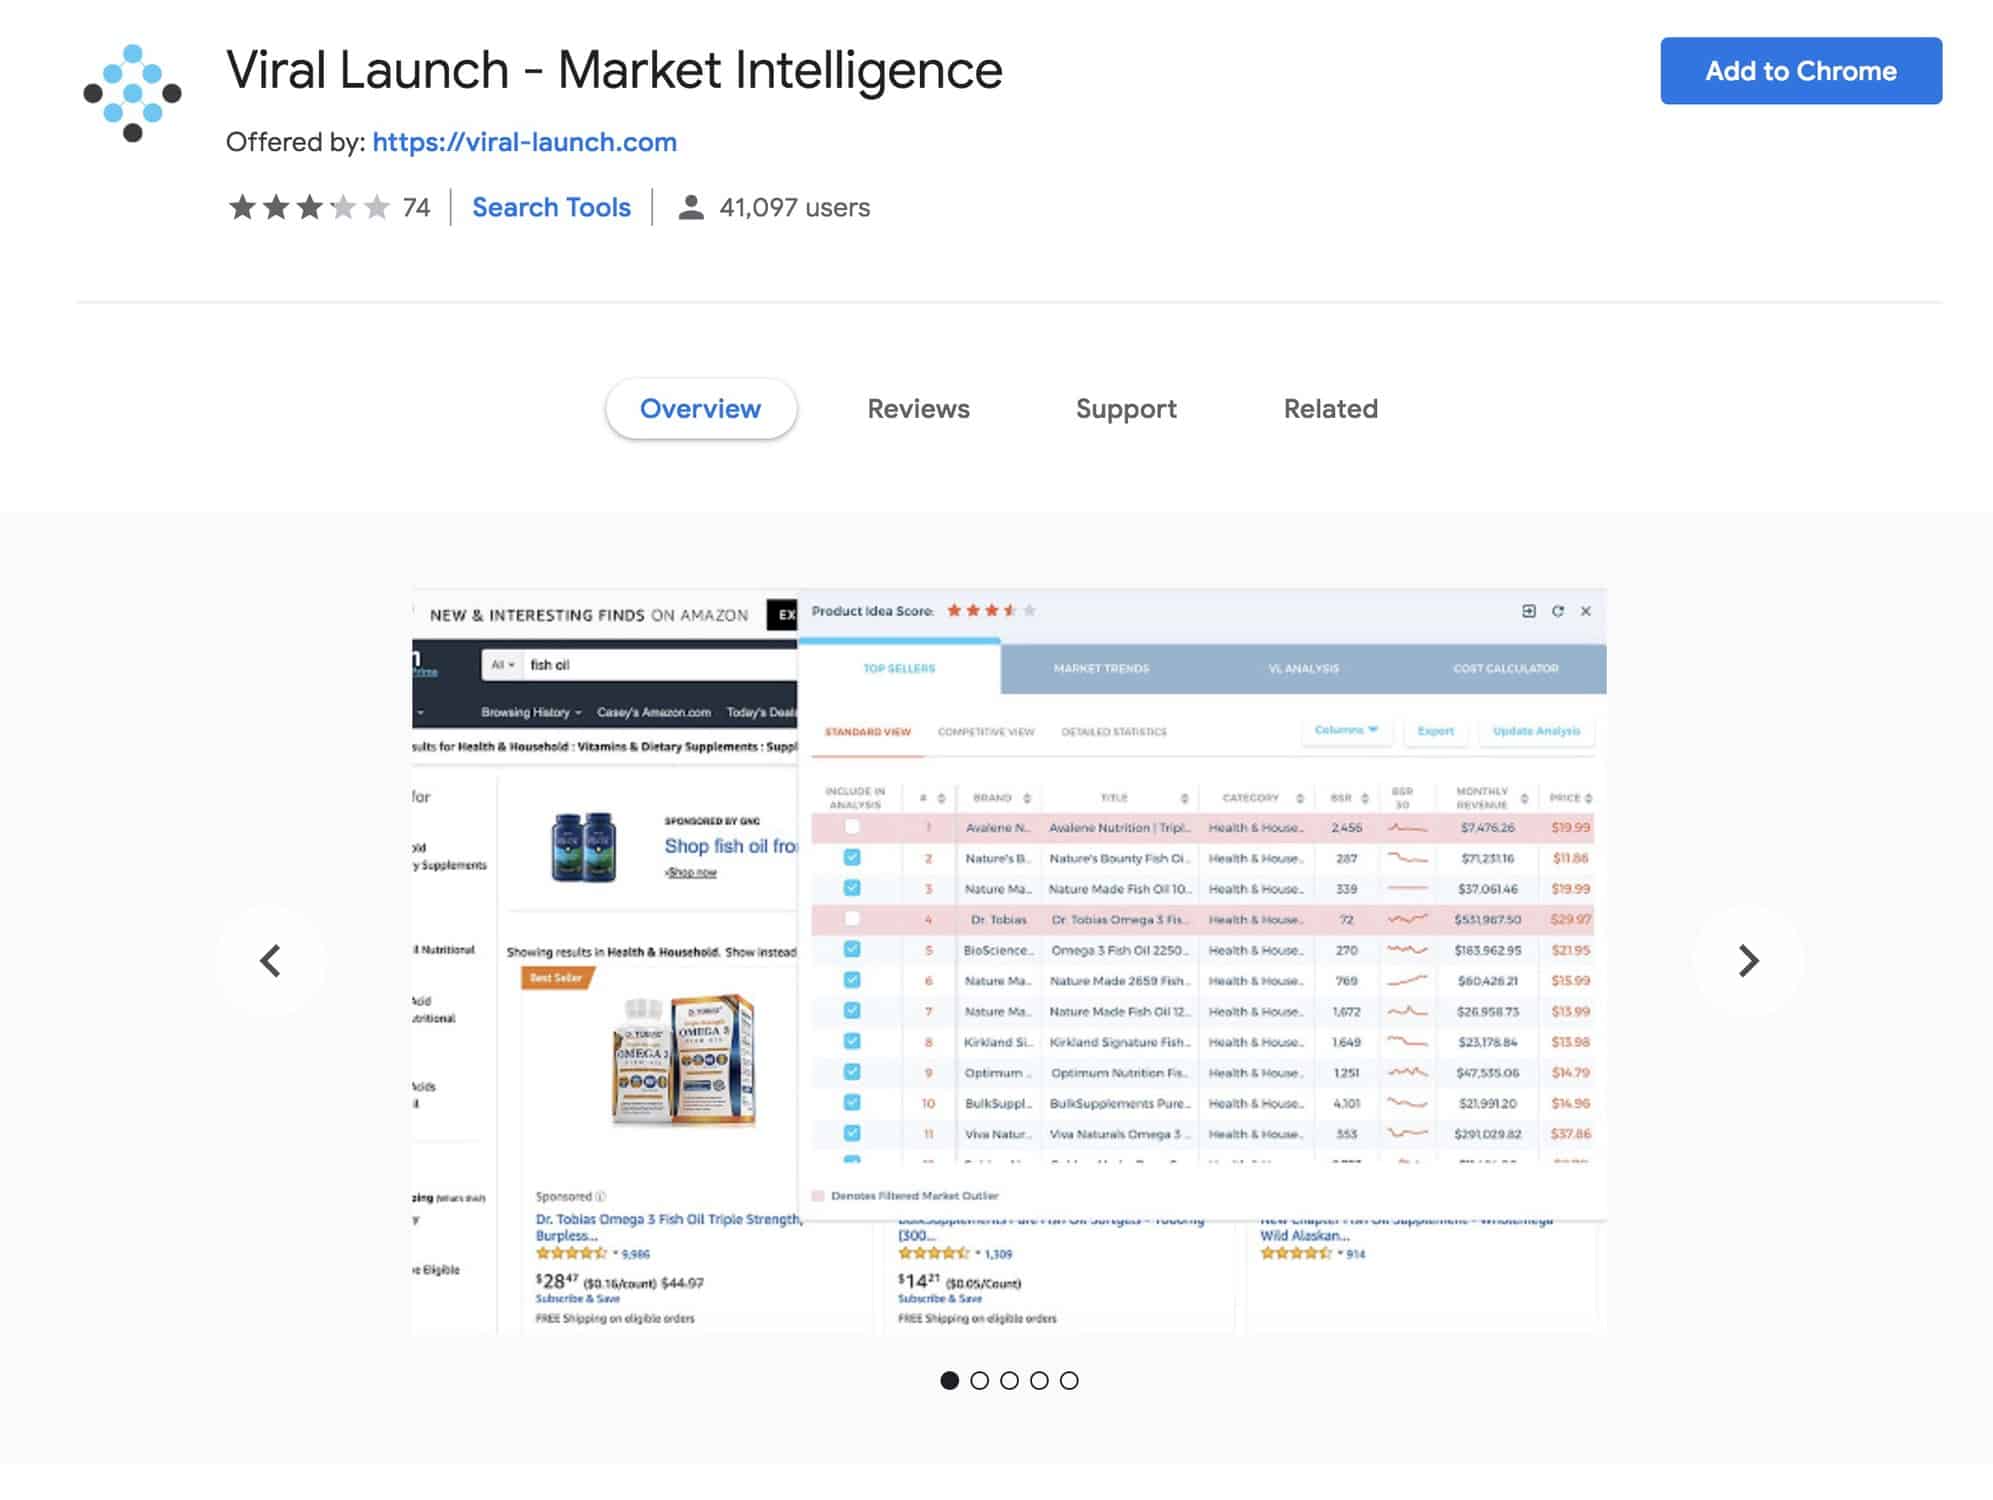Switch to the Overview tab
The image size is (1993, 1500).
click(x=700, y=409)
